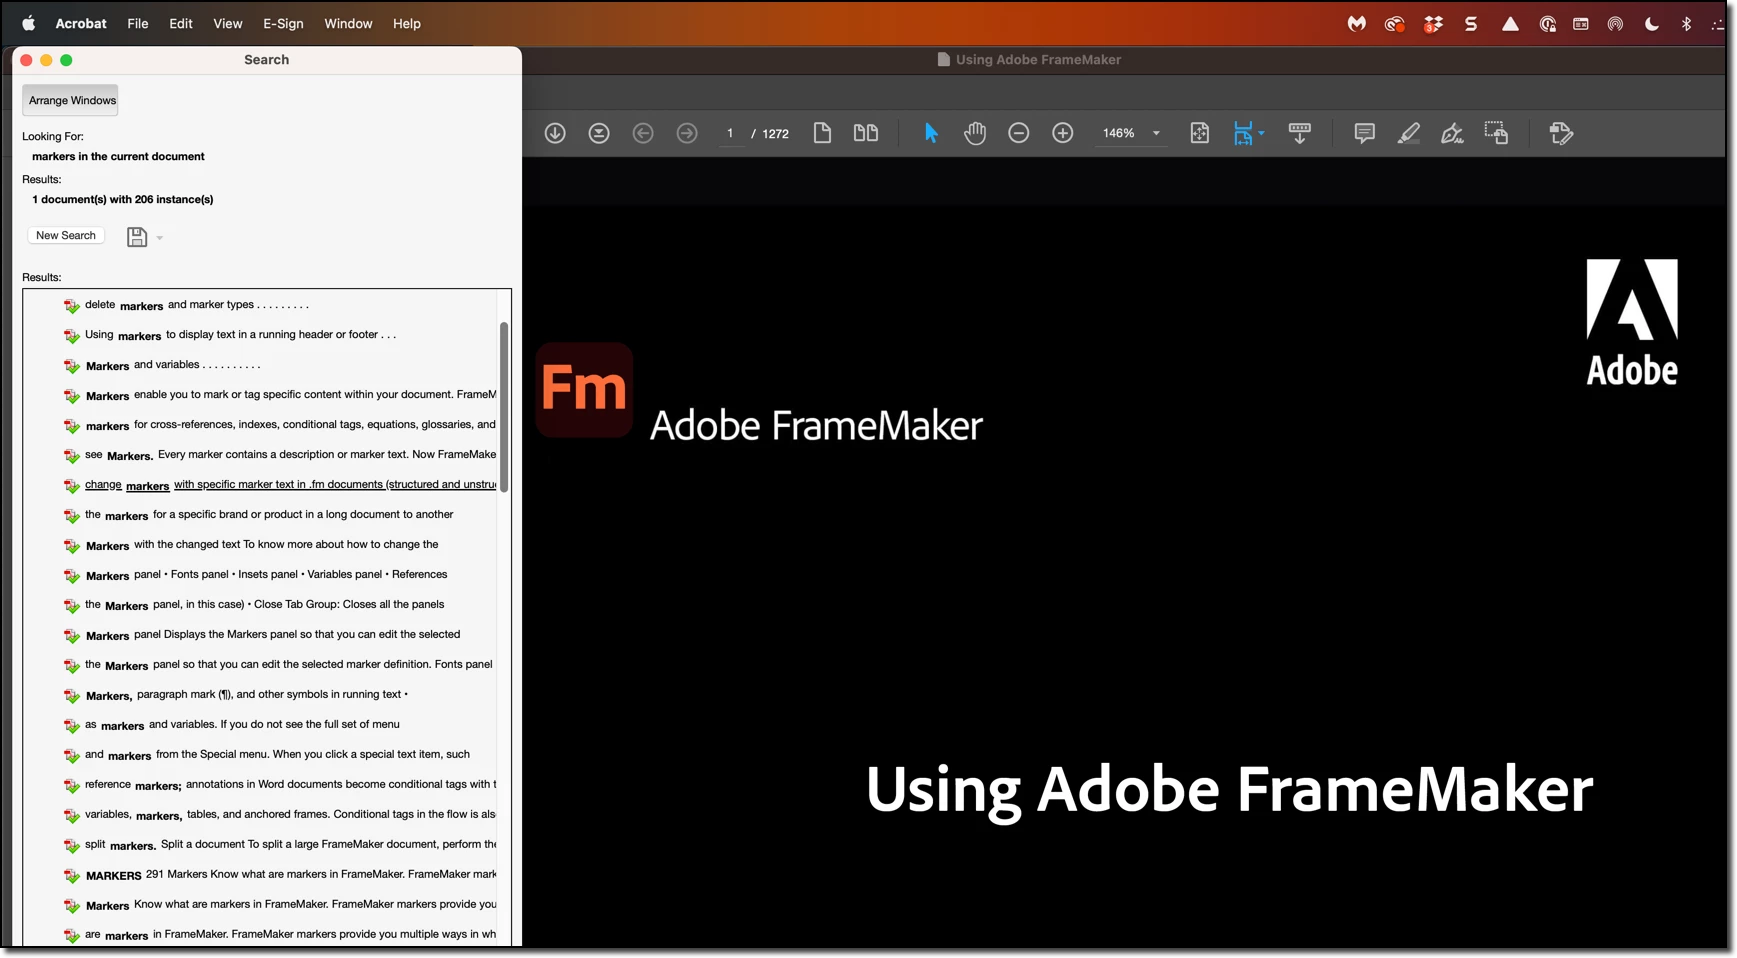The image size is (1737, 958).
Task: Click the go to next page arrow icon
Action: pyautogui.click(x=555, y=133)
